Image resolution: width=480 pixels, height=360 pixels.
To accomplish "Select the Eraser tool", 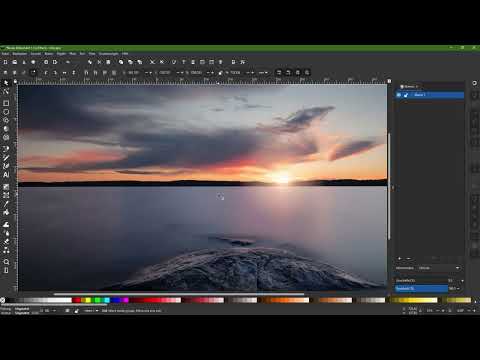I will (x=6, y=241).
